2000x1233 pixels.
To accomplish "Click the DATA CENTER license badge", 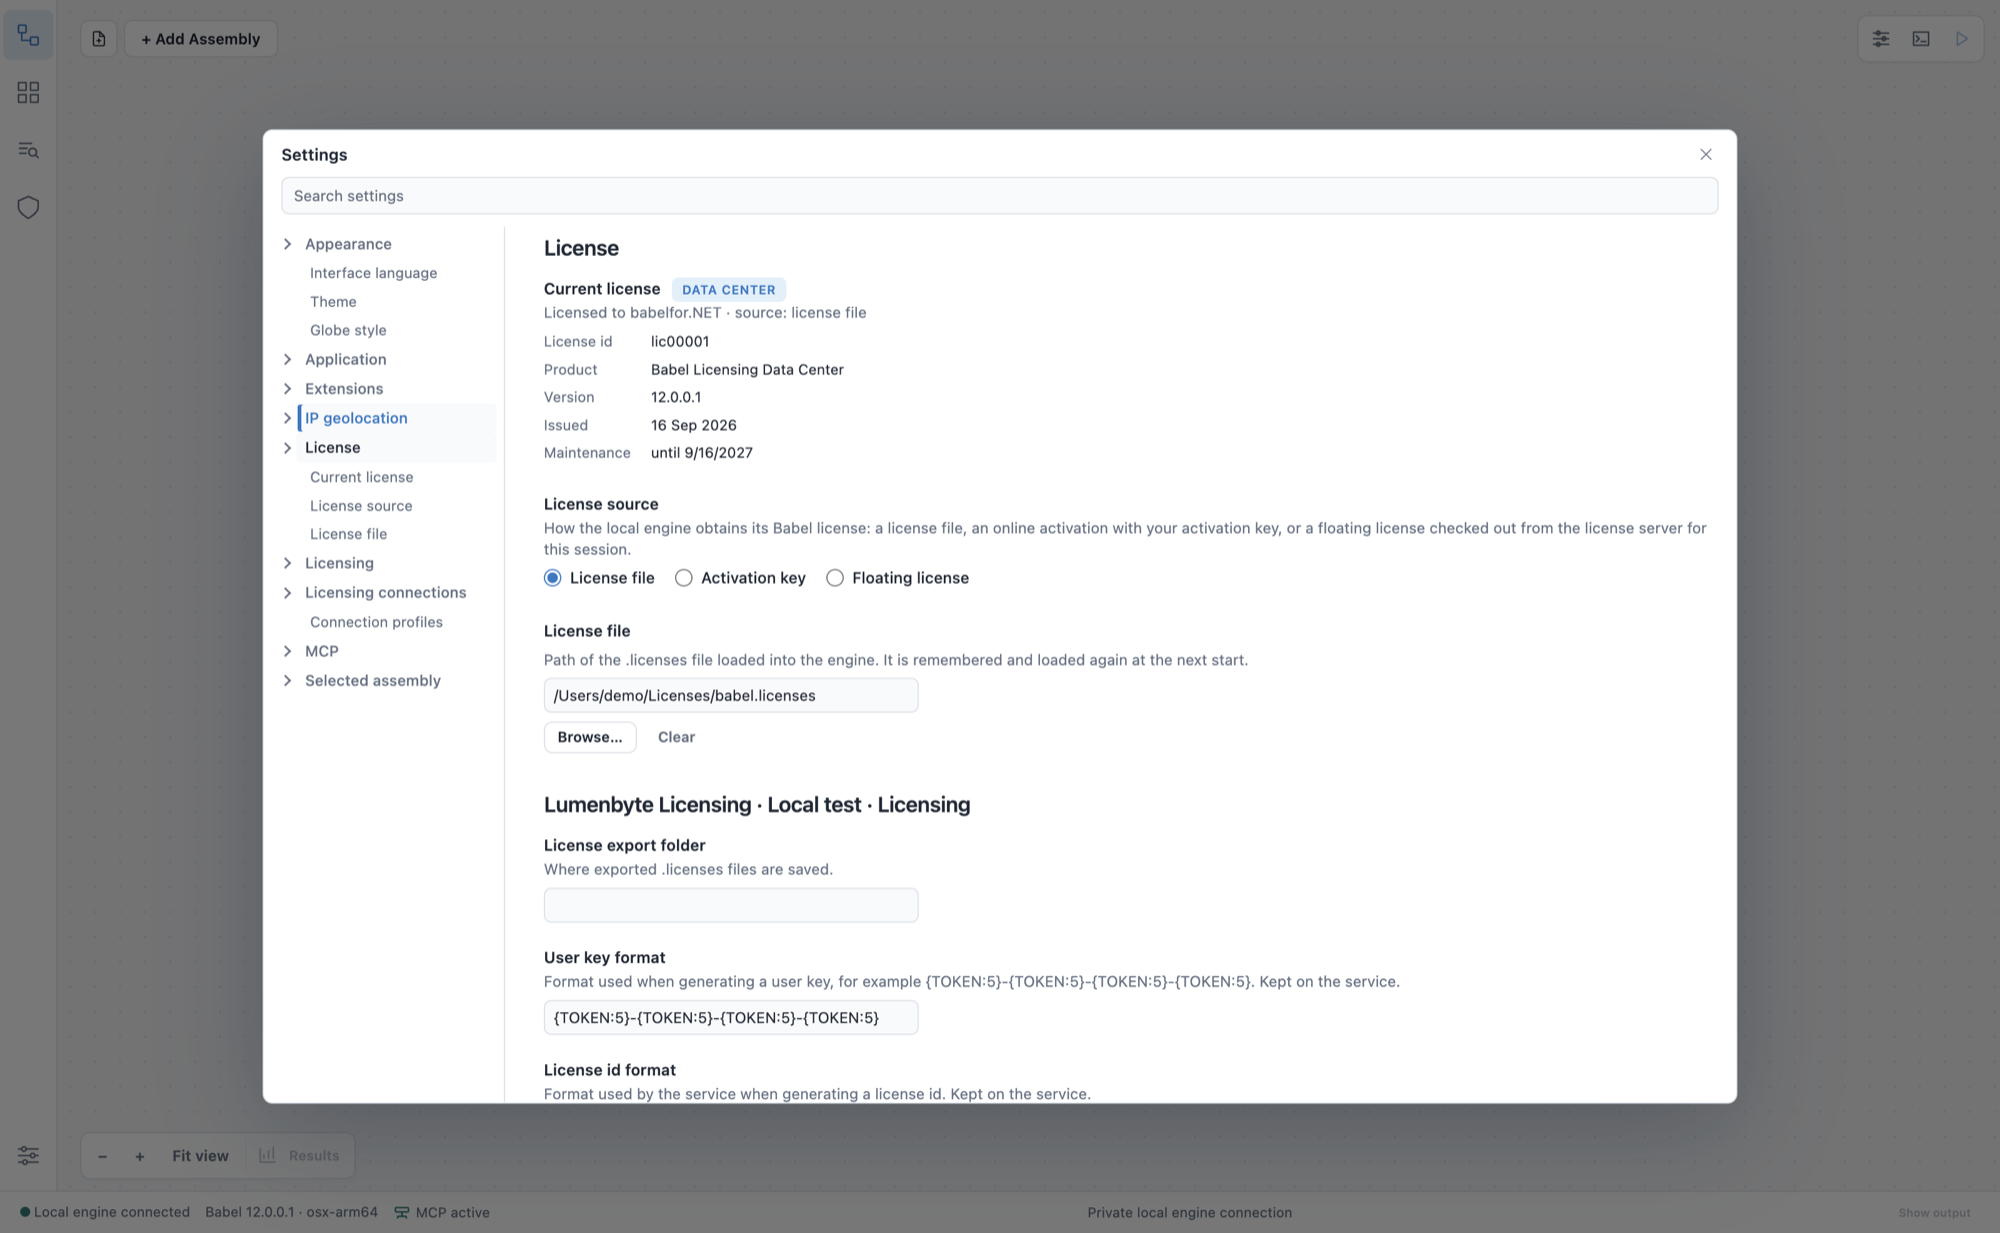I will [x=728, y=289].
